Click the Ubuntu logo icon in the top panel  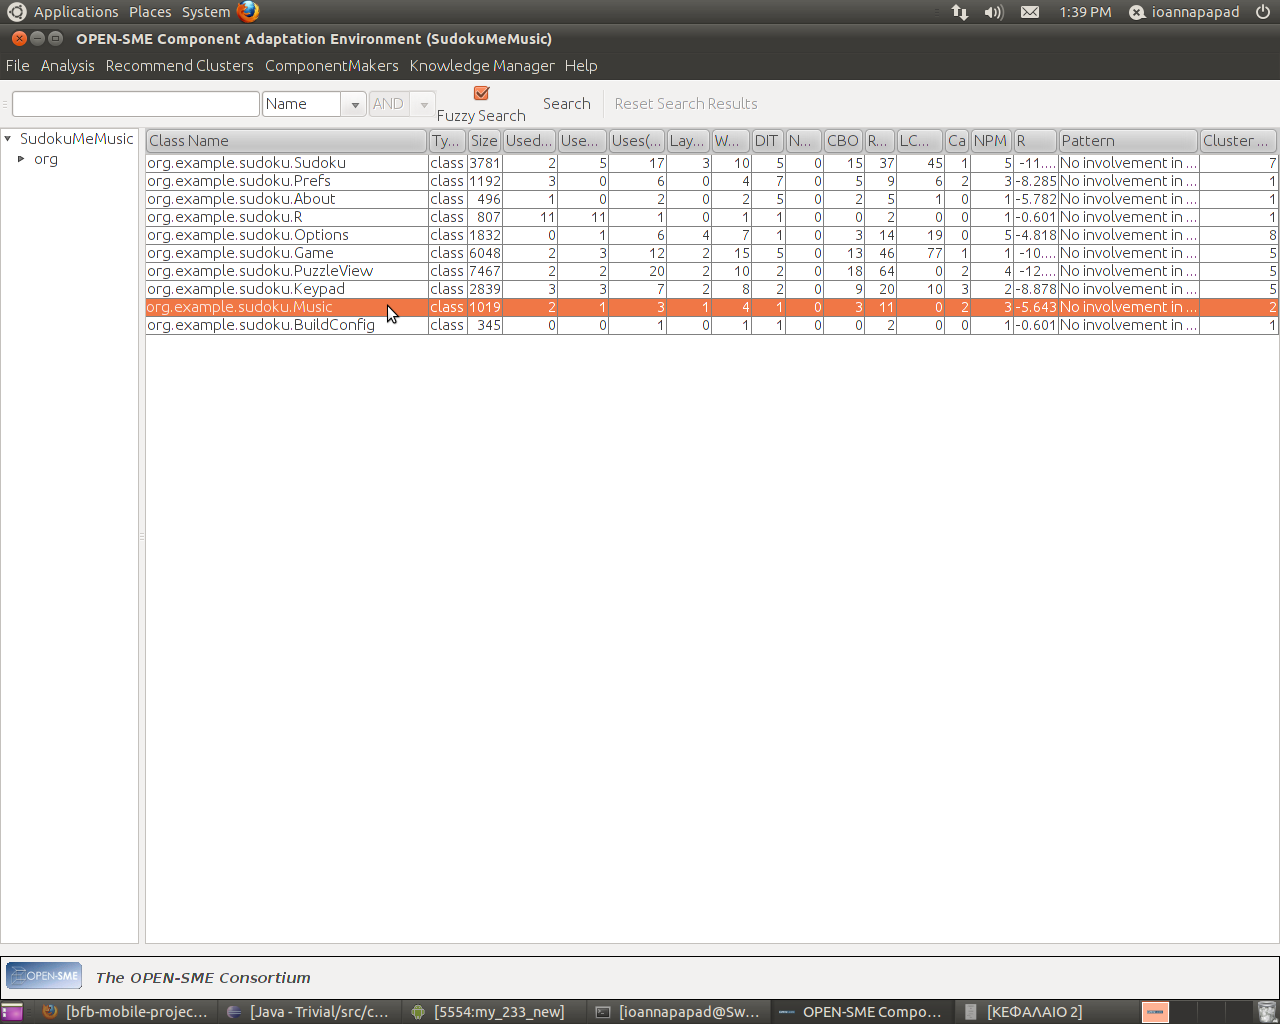[x=16, y=12]
